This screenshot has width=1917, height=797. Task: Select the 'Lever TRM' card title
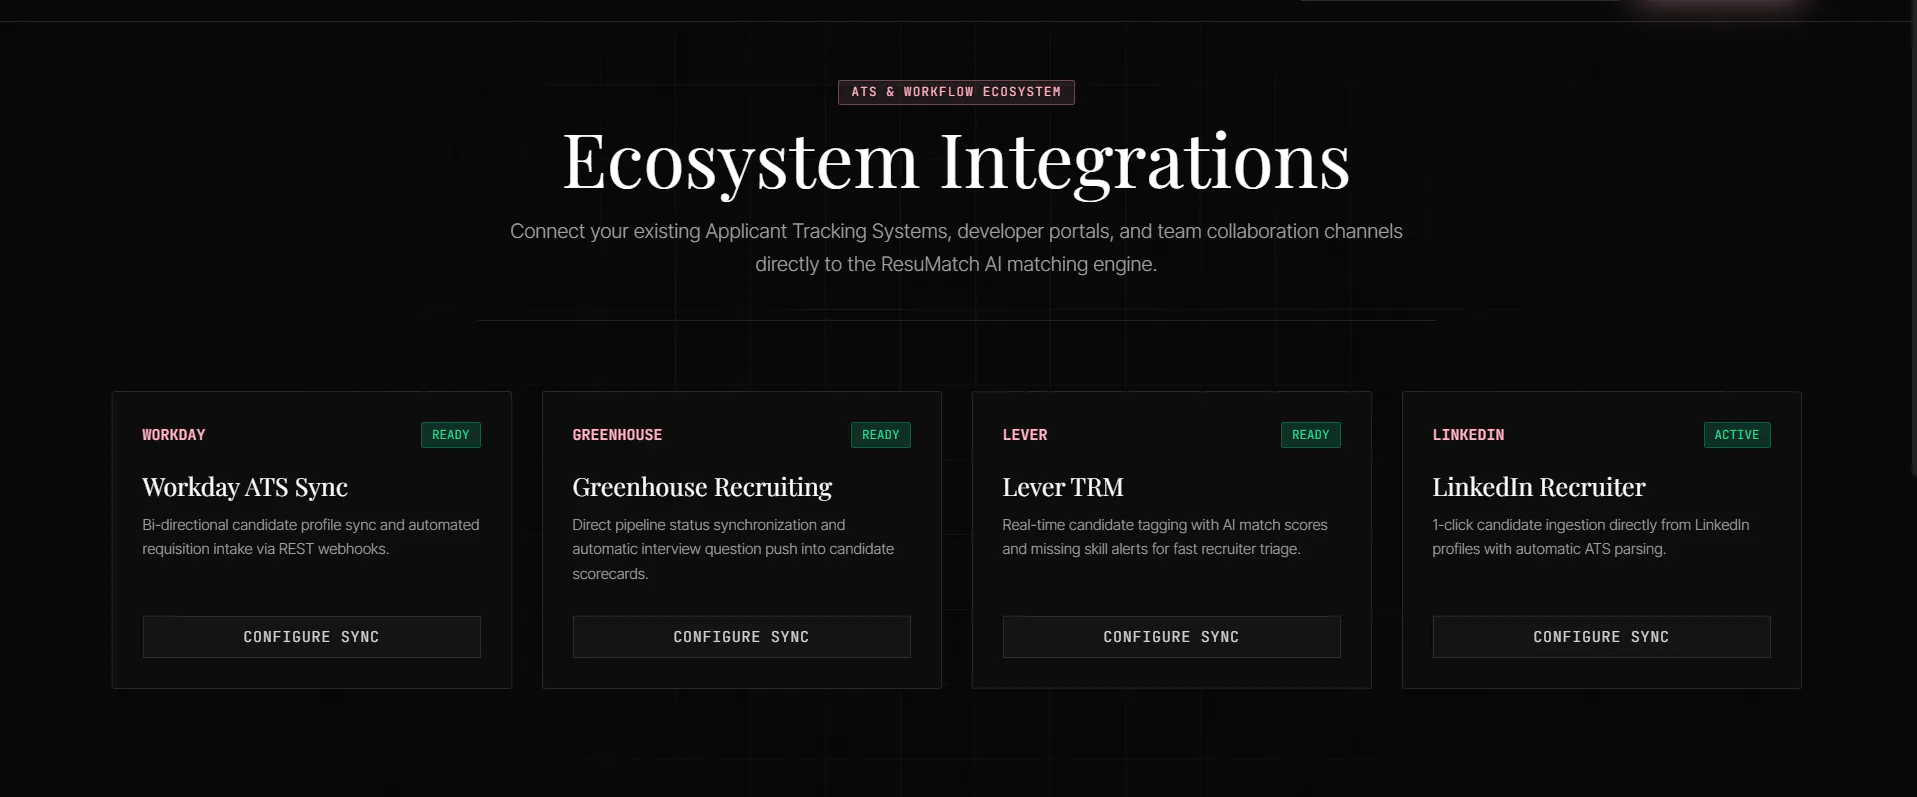(x=1063, y=487)
